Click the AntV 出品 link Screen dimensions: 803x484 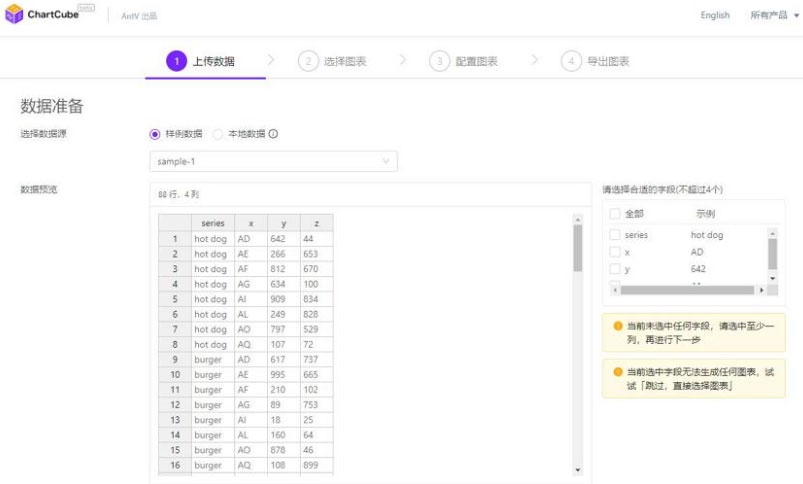(x=139, y=16)
